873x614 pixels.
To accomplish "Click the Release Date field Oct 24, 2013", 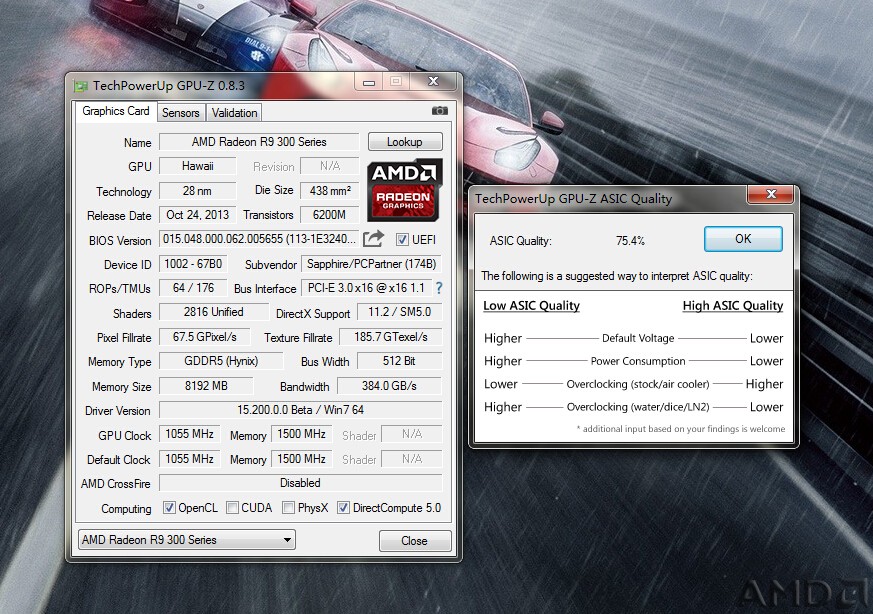I will [198, 215].
